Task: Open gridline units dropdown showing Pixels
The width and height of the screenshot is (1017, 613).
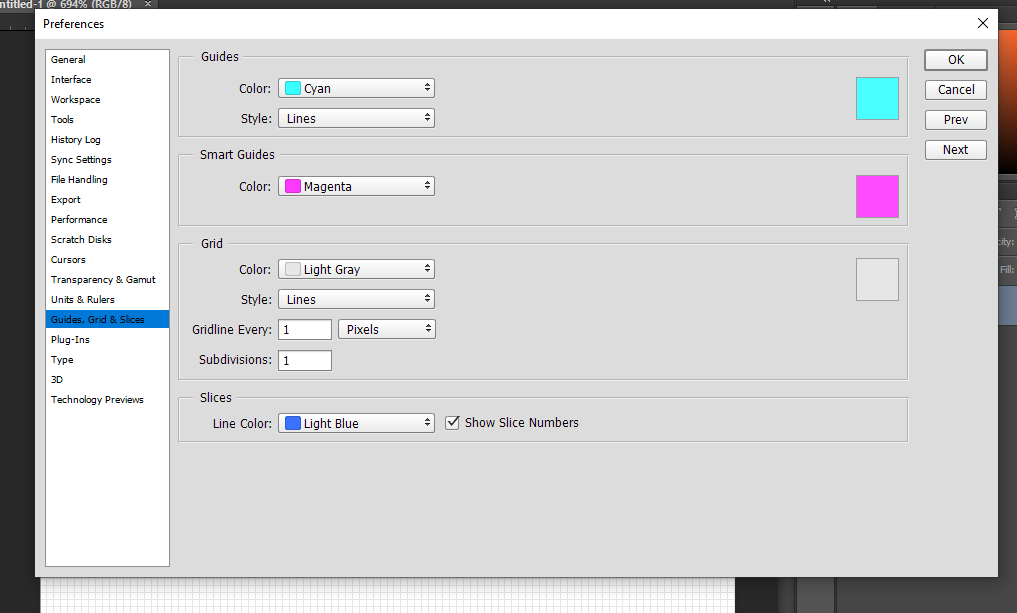Action: 387,330
